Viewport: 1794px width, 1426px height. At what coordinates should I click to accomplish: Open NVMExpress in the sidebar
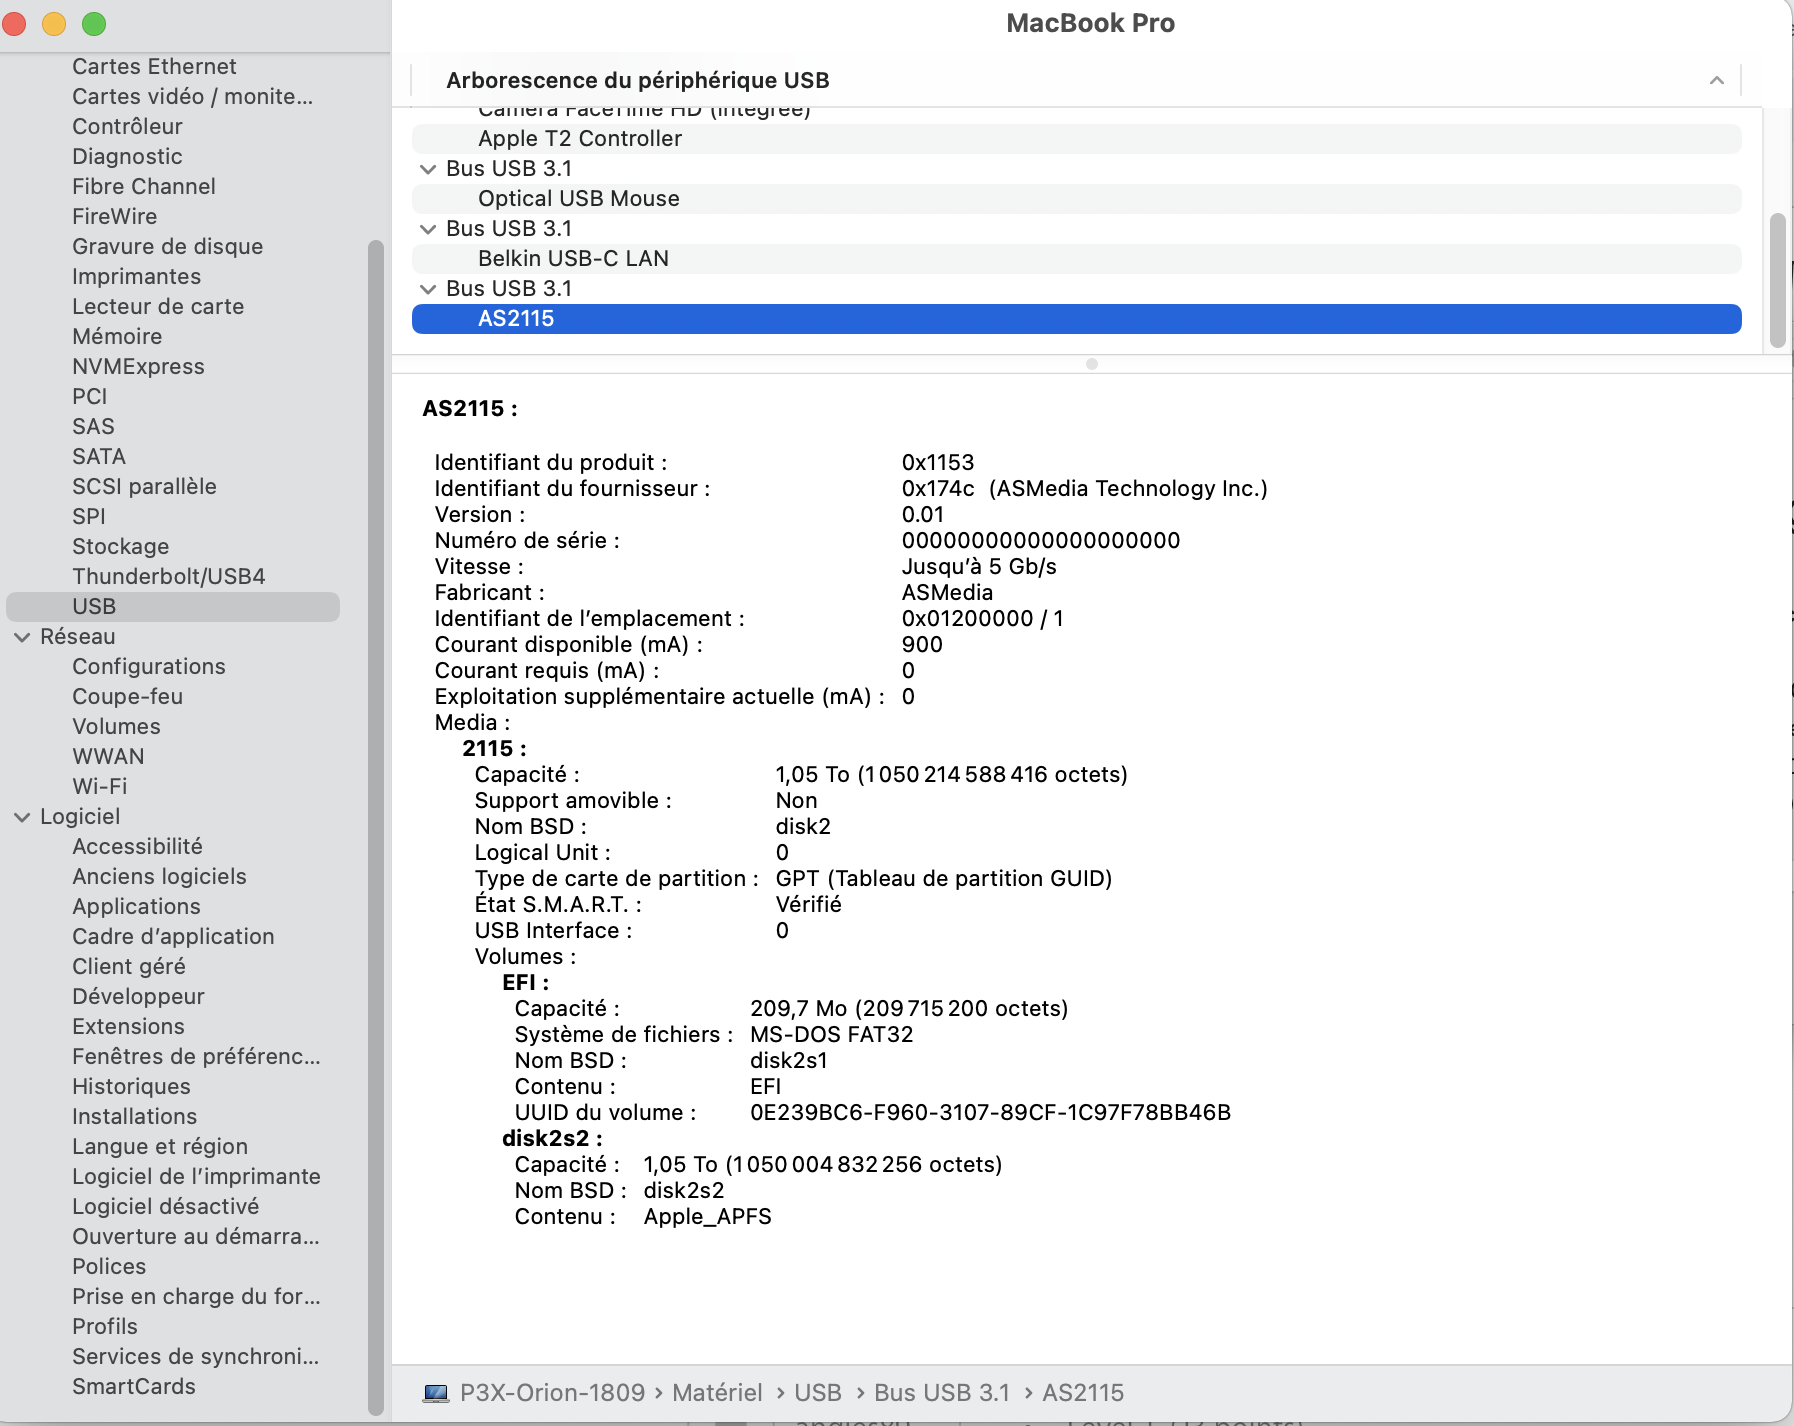pyautogui.click(x=138, y=367)
